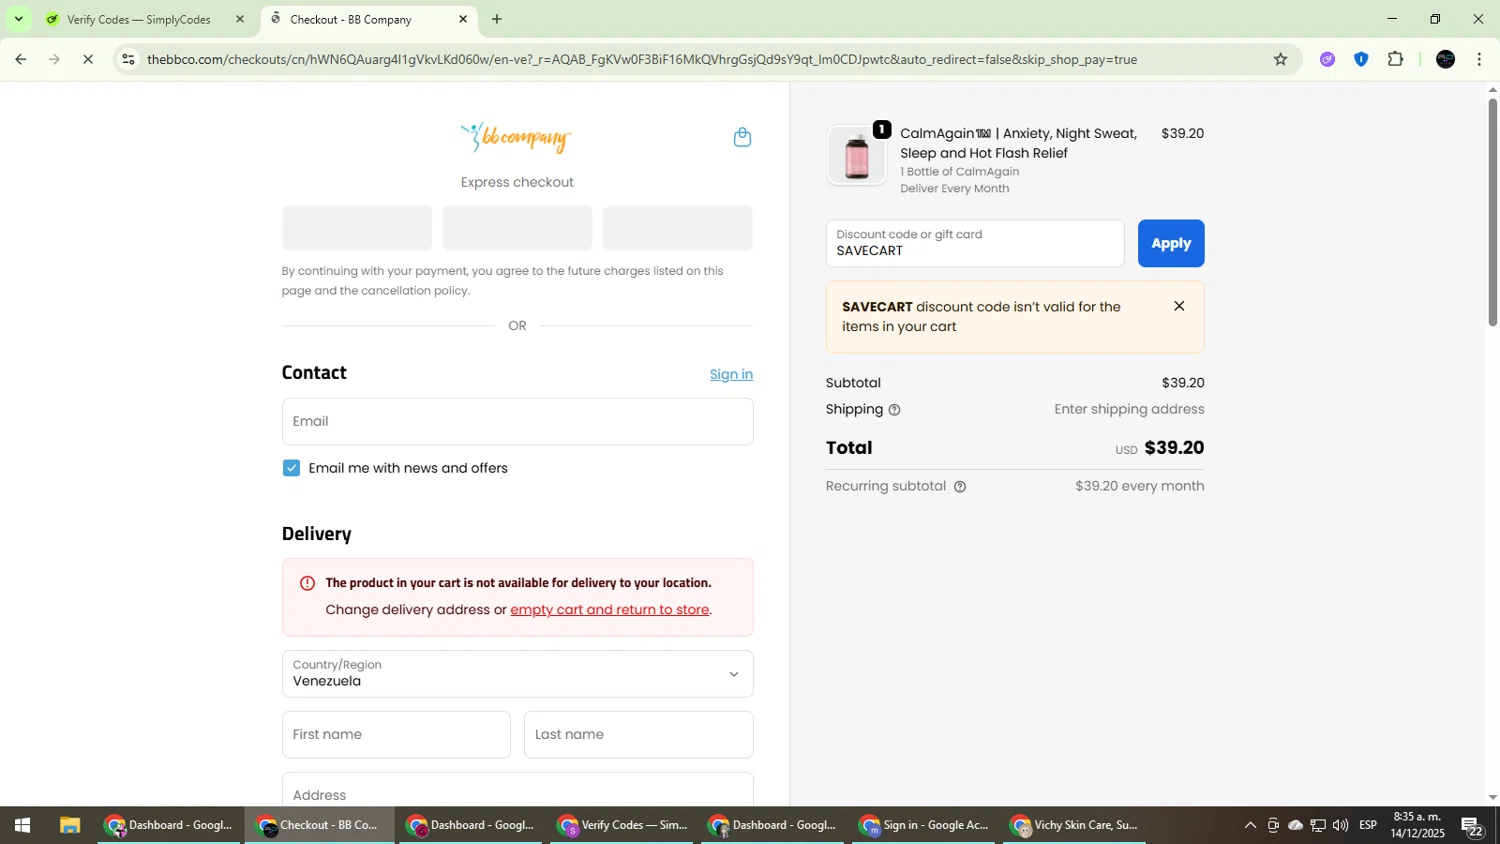Click empty cart and return to store link
The width and height of the screenshot is (1500, 844).
click(x=609, y=610)
